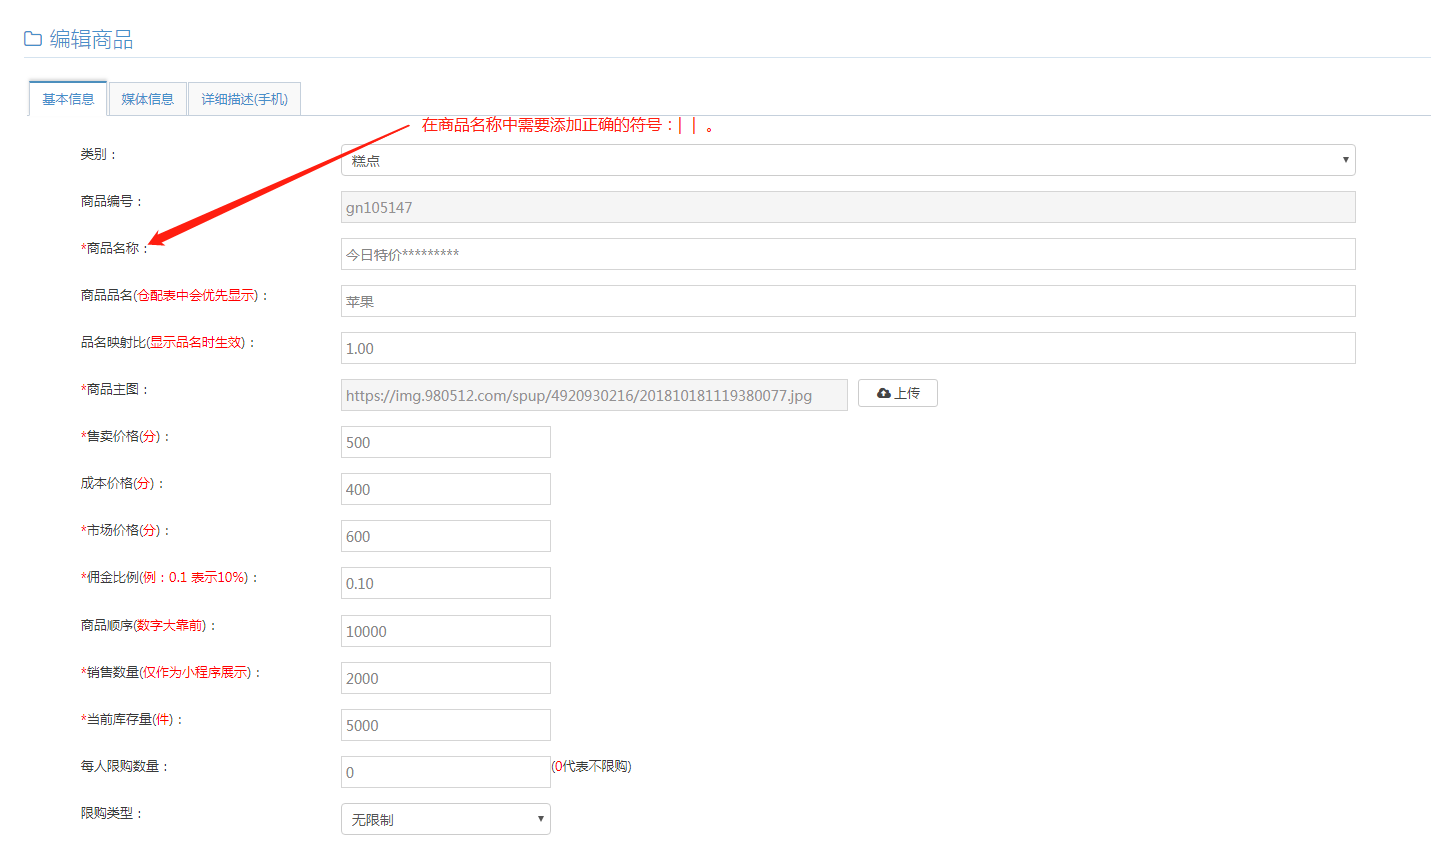The height and width of the screenshot is (842, 1431).
Task: Click the 限购类型： label
Action: [x=112, y=813]
